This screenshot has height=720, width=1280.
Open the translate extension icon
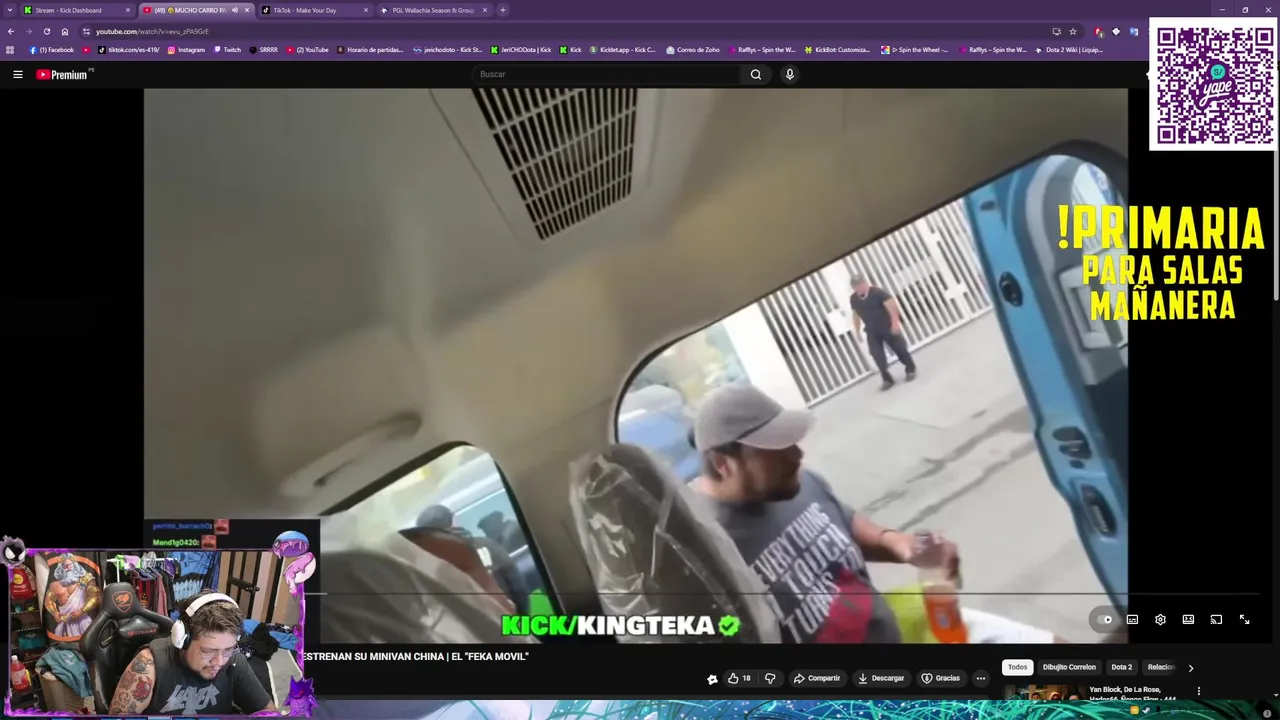[x=1134, y=31]
